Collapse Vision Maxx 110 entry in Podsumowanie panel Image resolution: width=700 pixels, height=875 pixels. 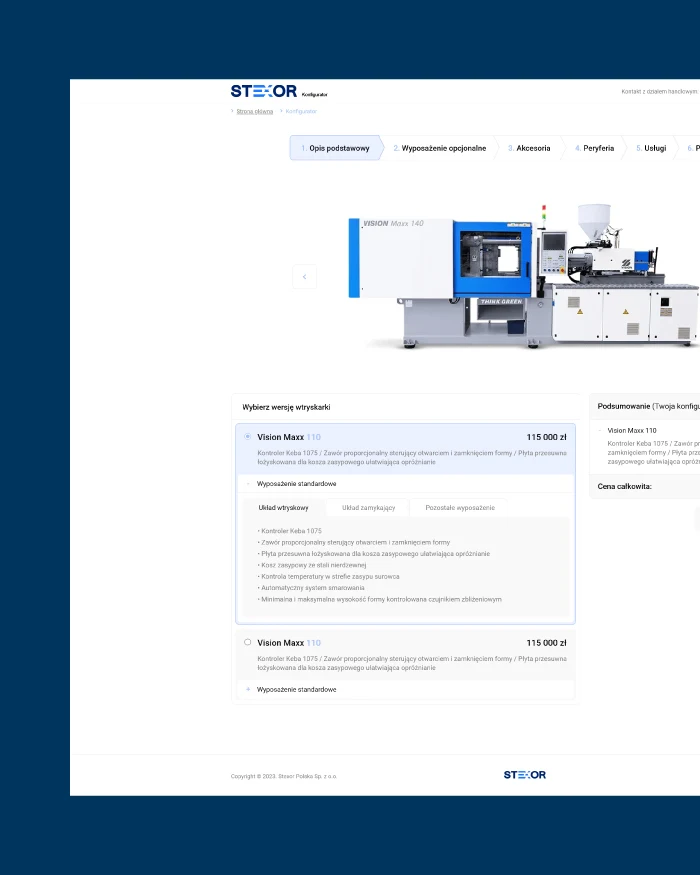click(600, 430)
